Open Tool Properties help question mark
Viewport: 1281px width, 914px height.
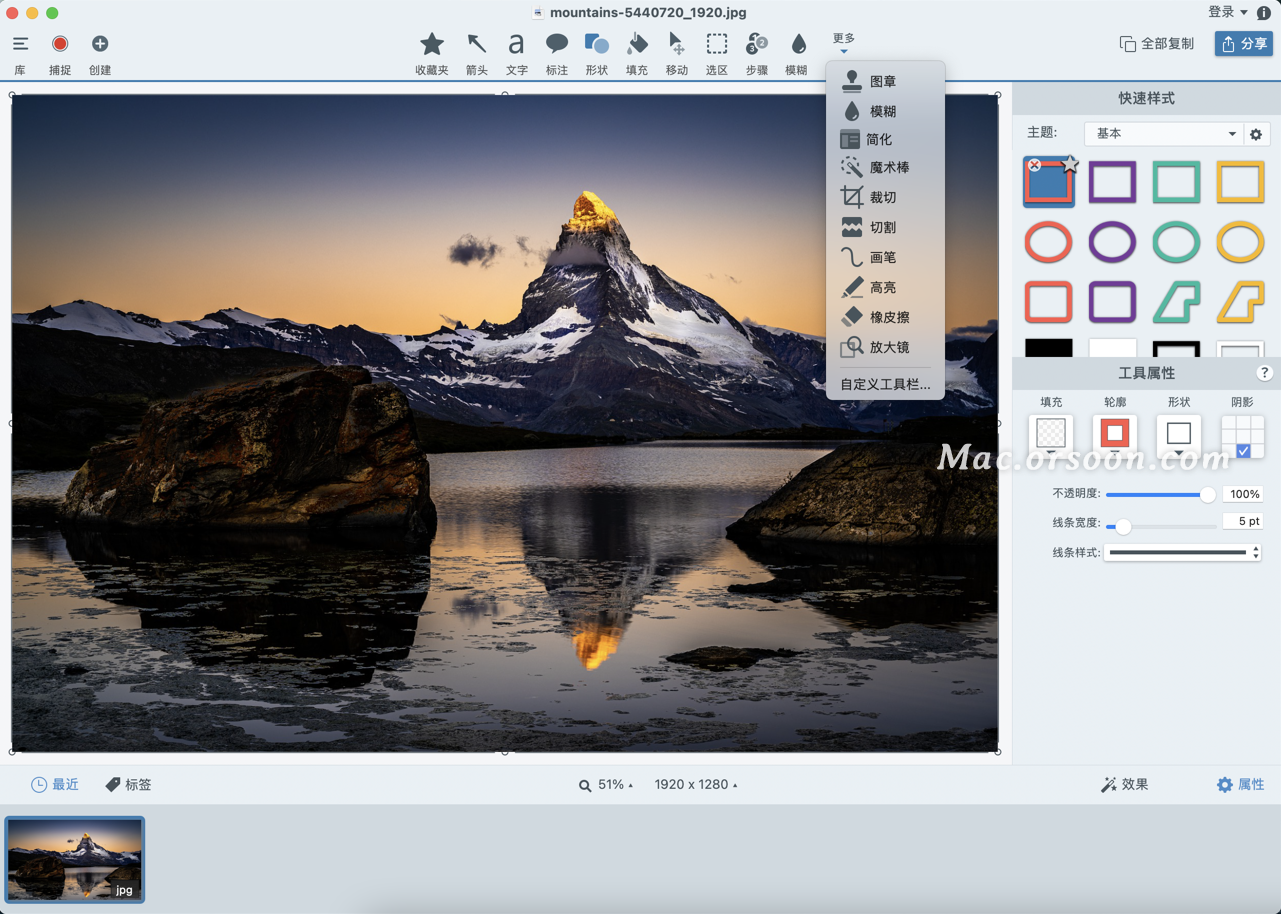[1264, 373]
